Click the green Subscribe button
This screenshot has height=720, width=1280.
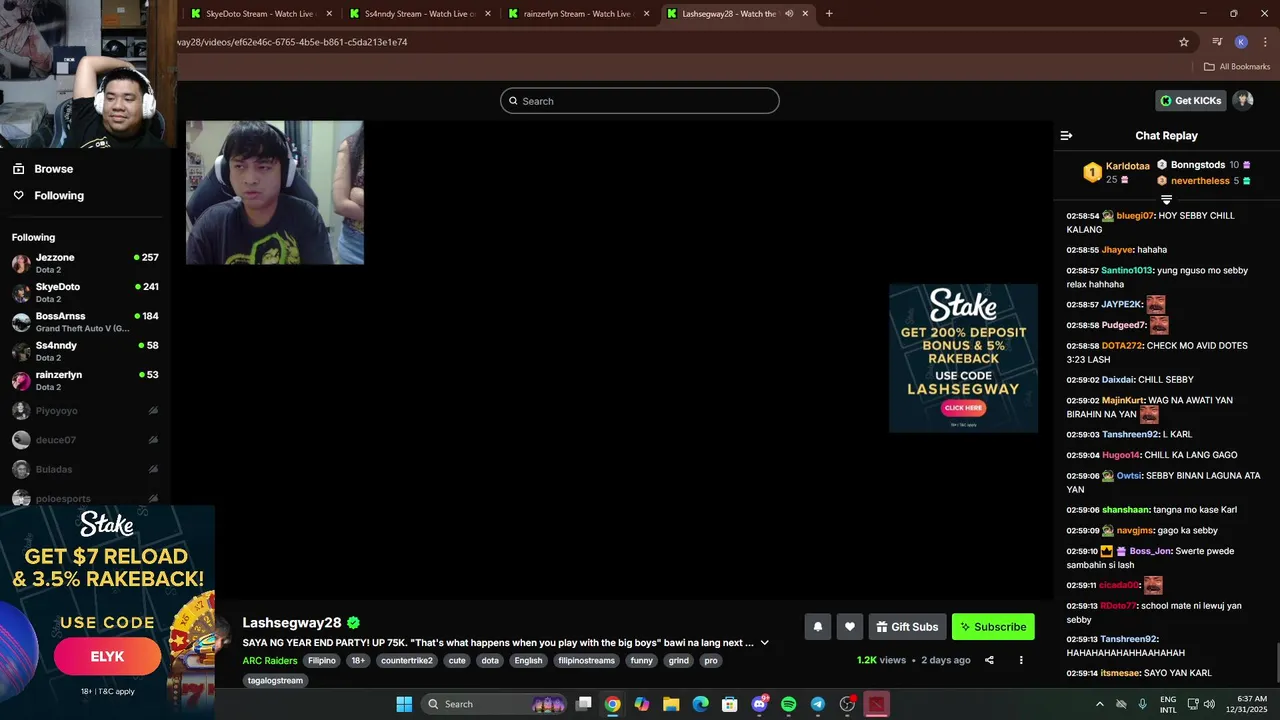pyautogui.click(x=993, y=627)
